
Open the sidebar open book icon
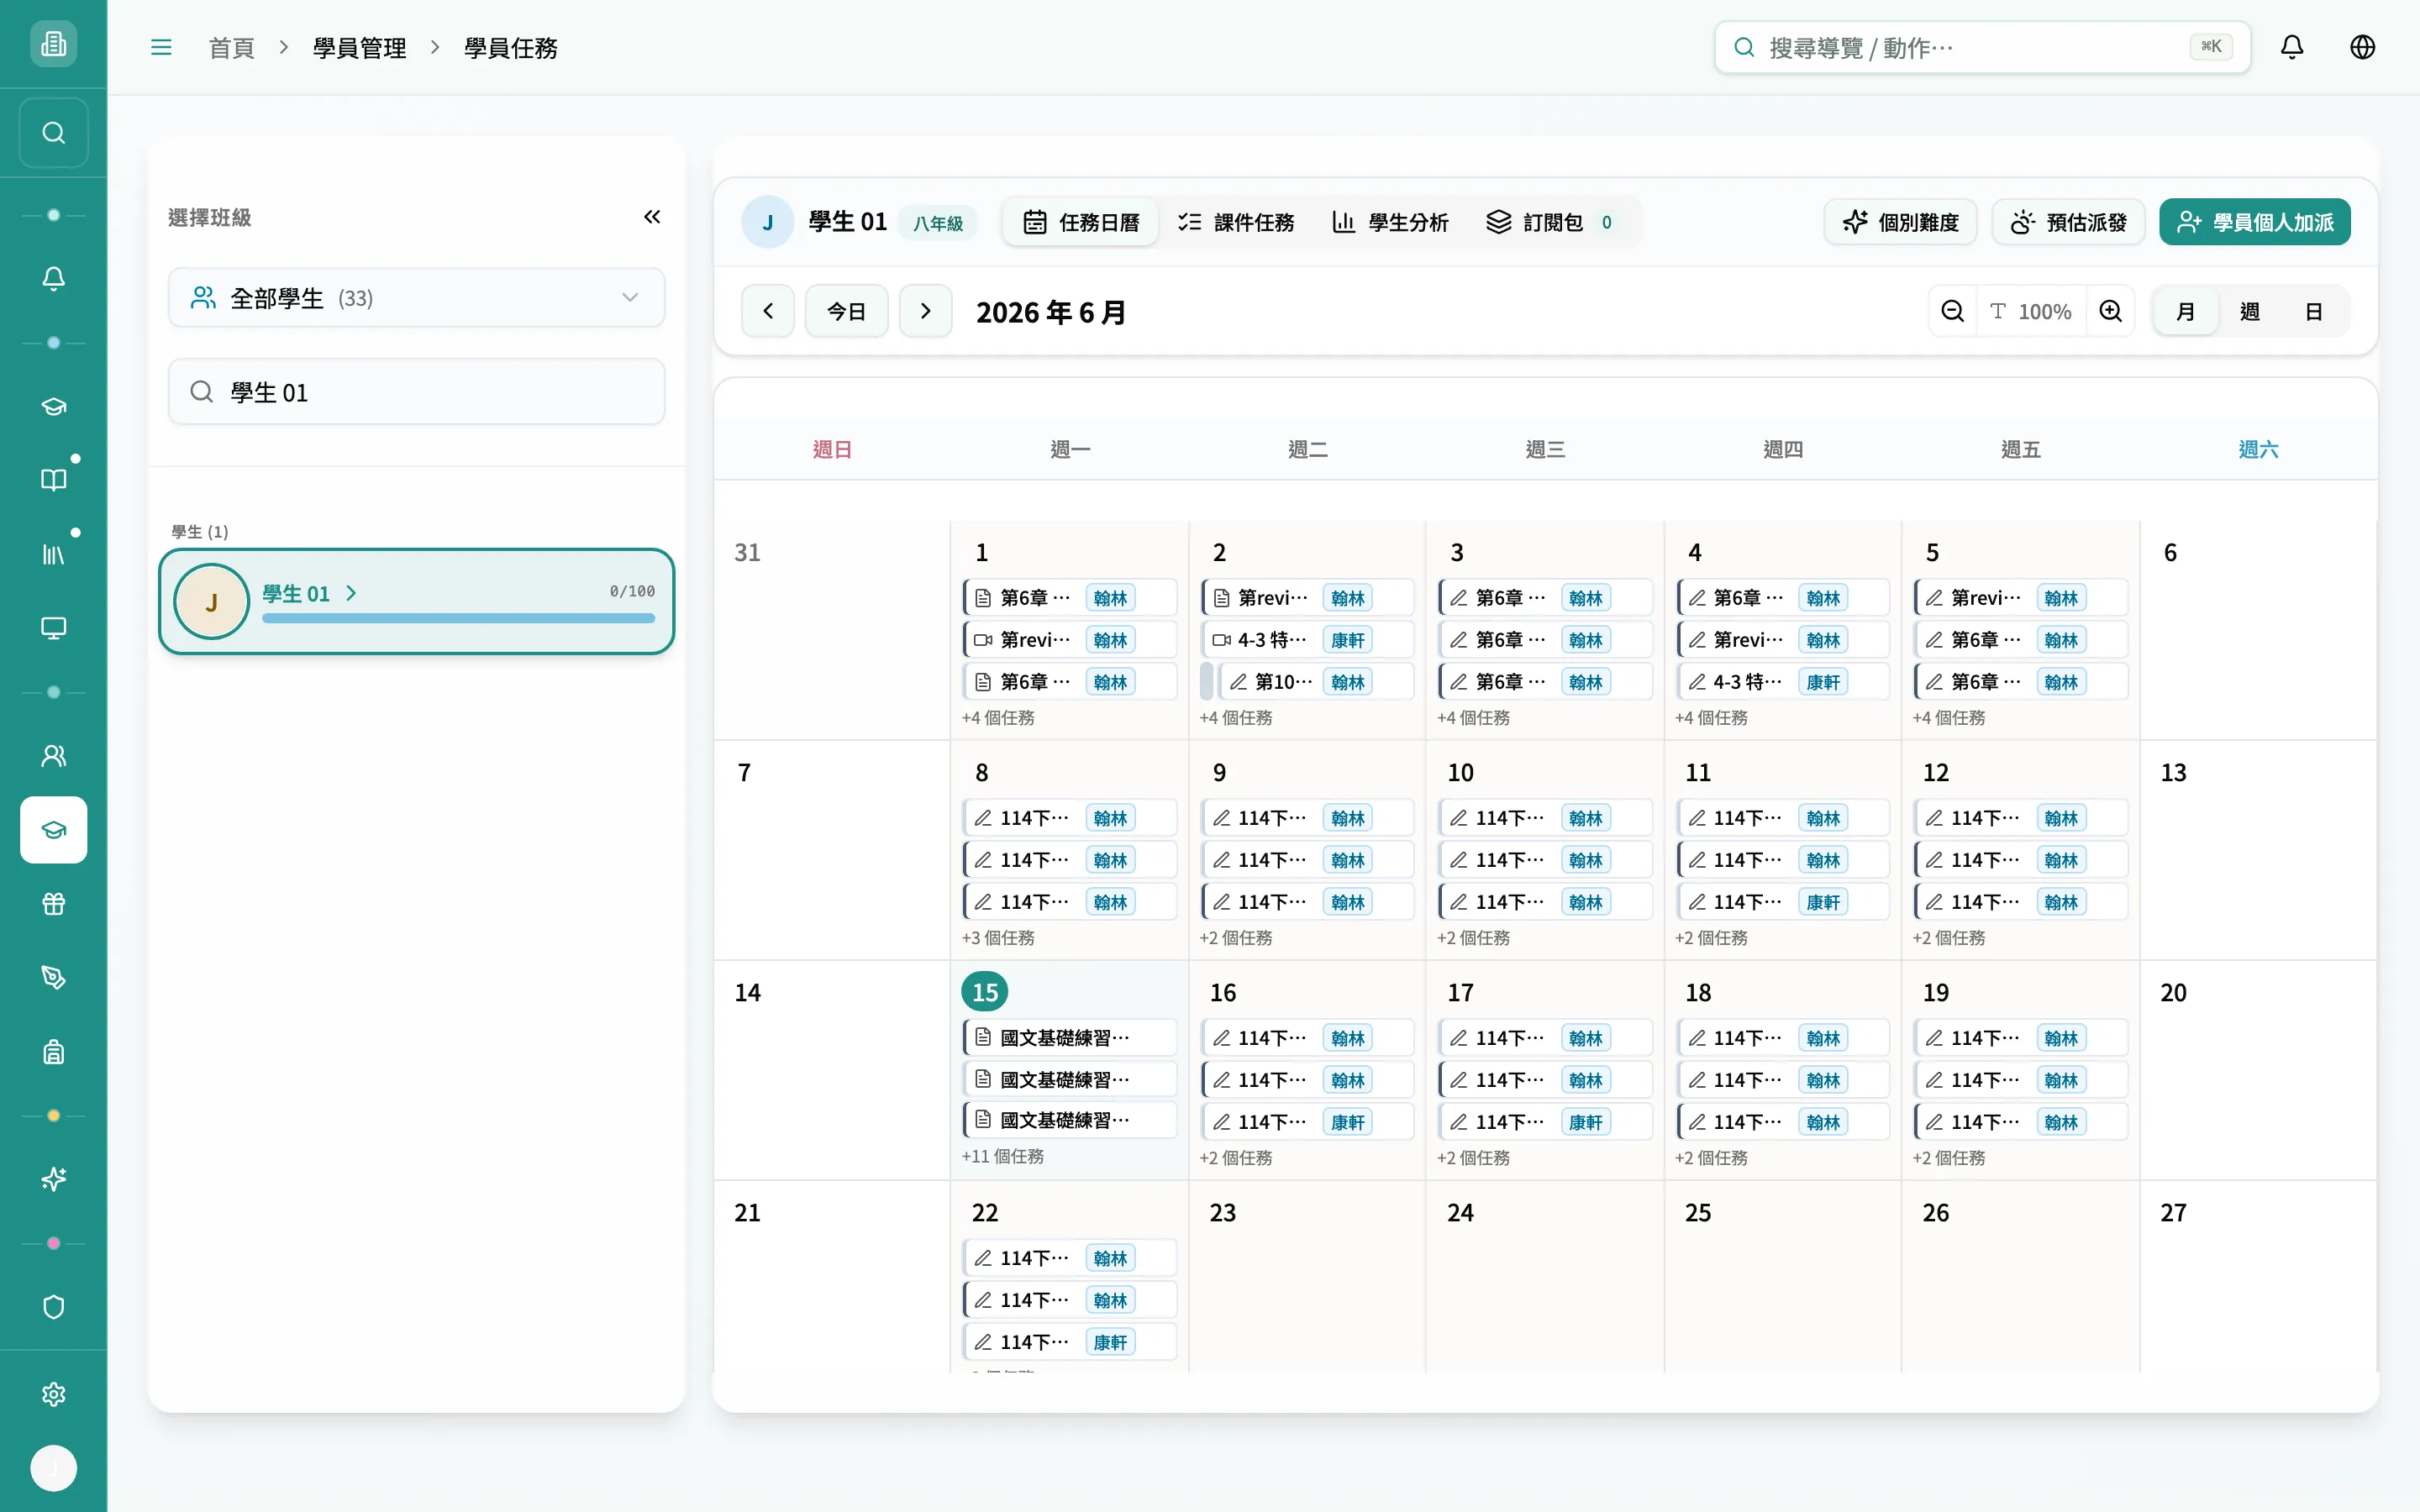pos(54,480)
